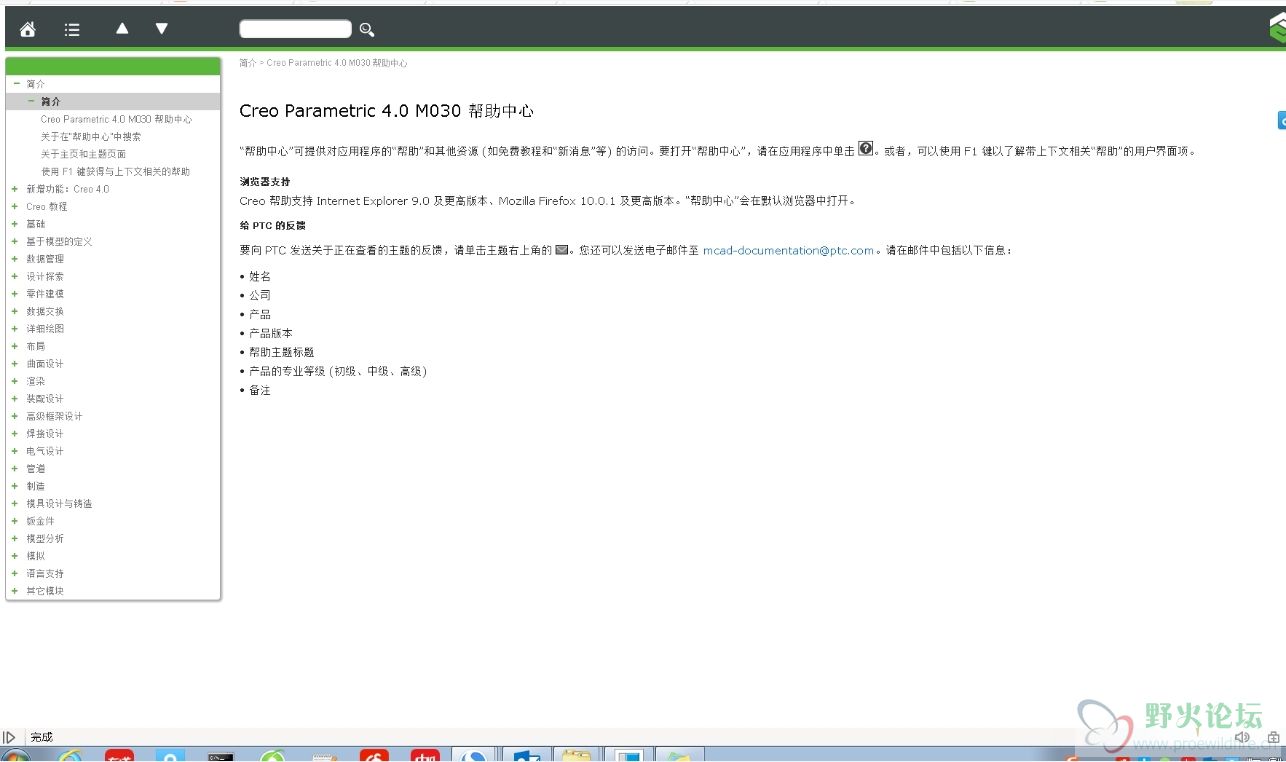Image resolution: width=1286 pixels, height=762 pixels.
Task: Click the page heading Creo Parametric 4.0 M030 帮助中心
Action: point(387,110)
